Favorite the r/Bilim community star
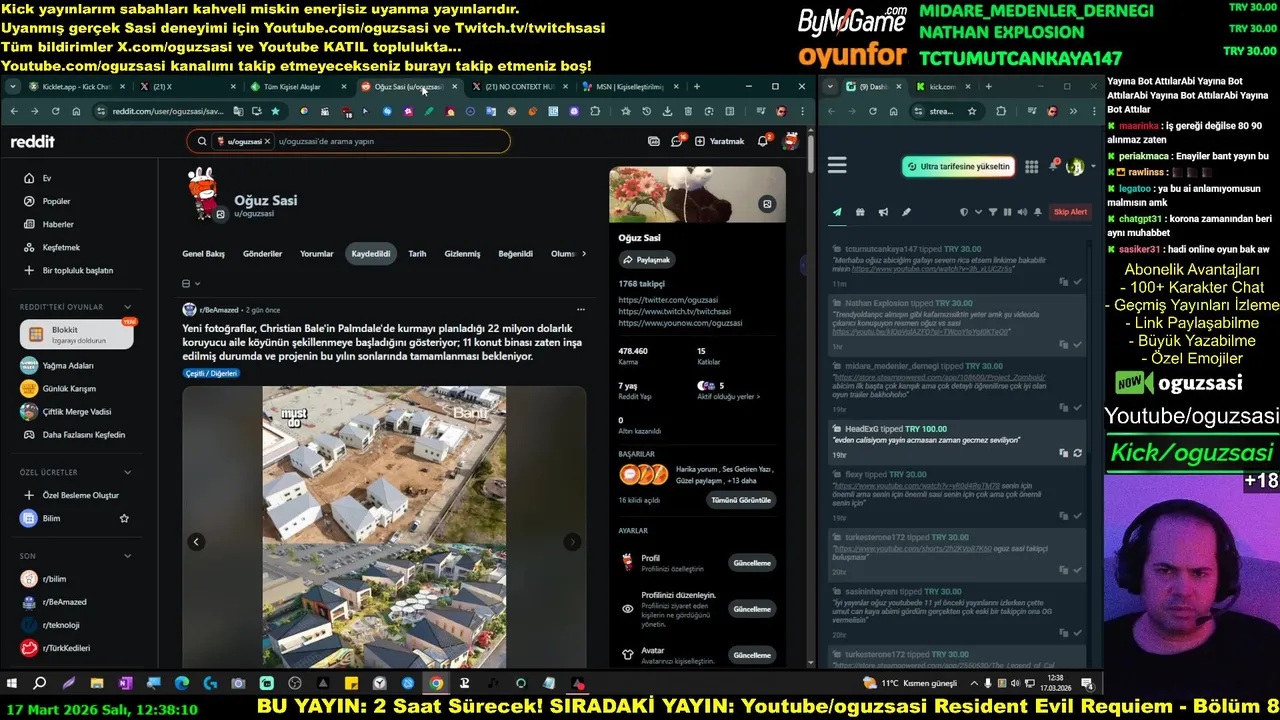The image size is (1280, 720). point(124,518)
